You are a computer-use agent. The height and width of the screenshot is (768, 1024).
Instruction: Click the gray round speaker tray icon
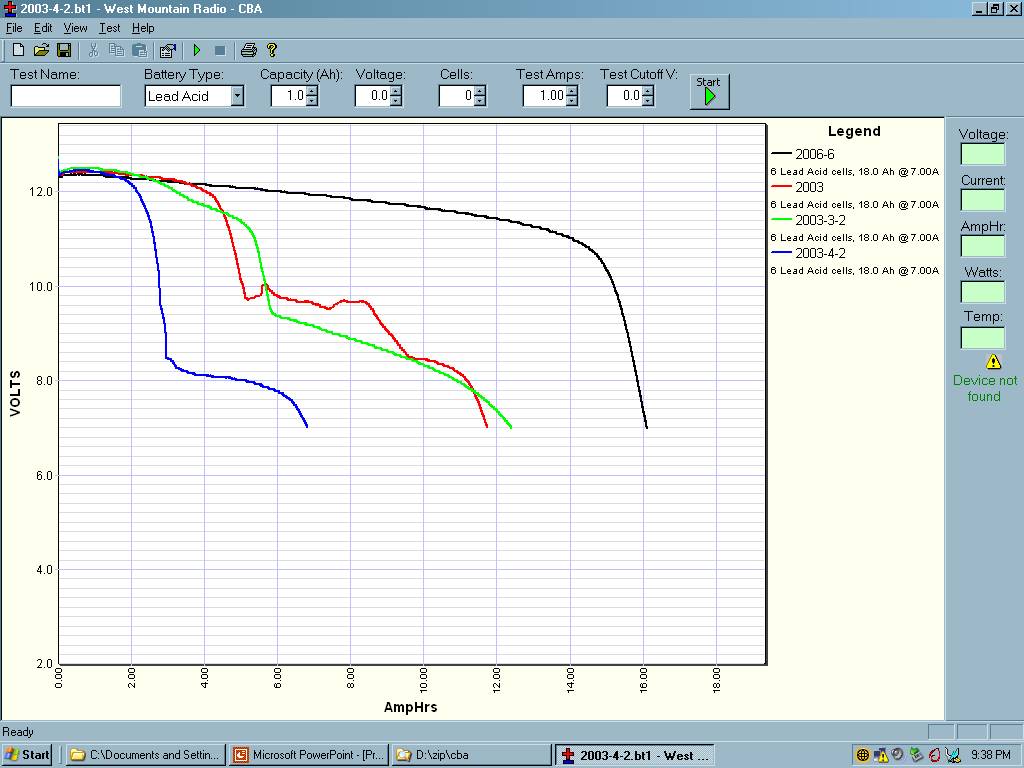click(898, 755)
